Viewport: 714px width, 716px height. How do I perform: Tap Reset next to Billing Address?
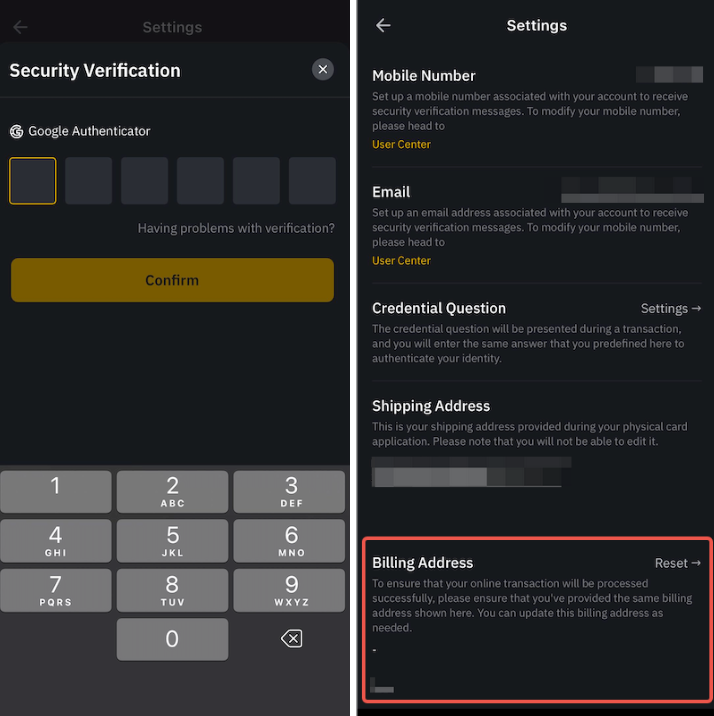677,563
